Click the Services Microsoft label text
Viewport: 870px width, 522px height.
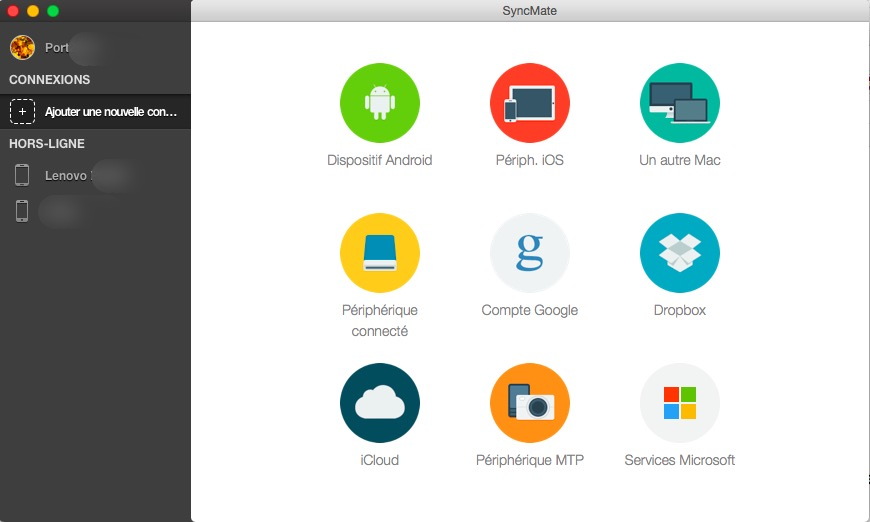[x=679, y=460]
